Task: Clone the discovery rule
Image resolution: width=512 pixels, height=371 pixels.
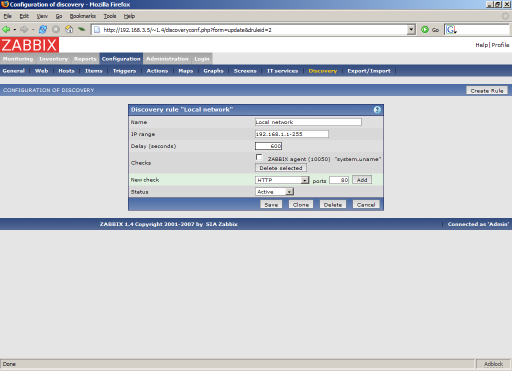Action: [301, 205]
